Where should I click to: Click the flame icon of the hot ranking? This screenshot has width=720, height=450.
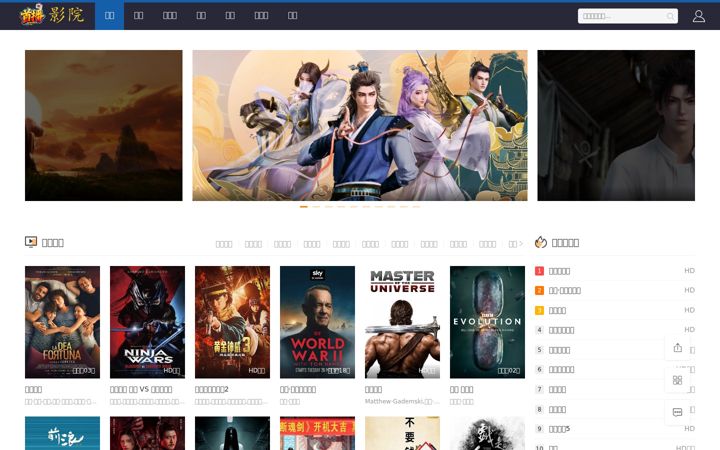541,242
